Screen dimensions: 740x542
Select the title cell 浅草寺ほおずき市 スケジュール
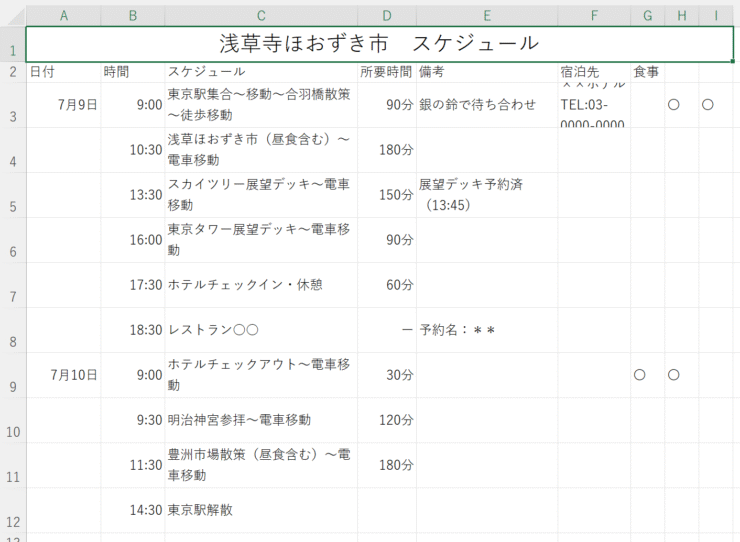[379, 44]
